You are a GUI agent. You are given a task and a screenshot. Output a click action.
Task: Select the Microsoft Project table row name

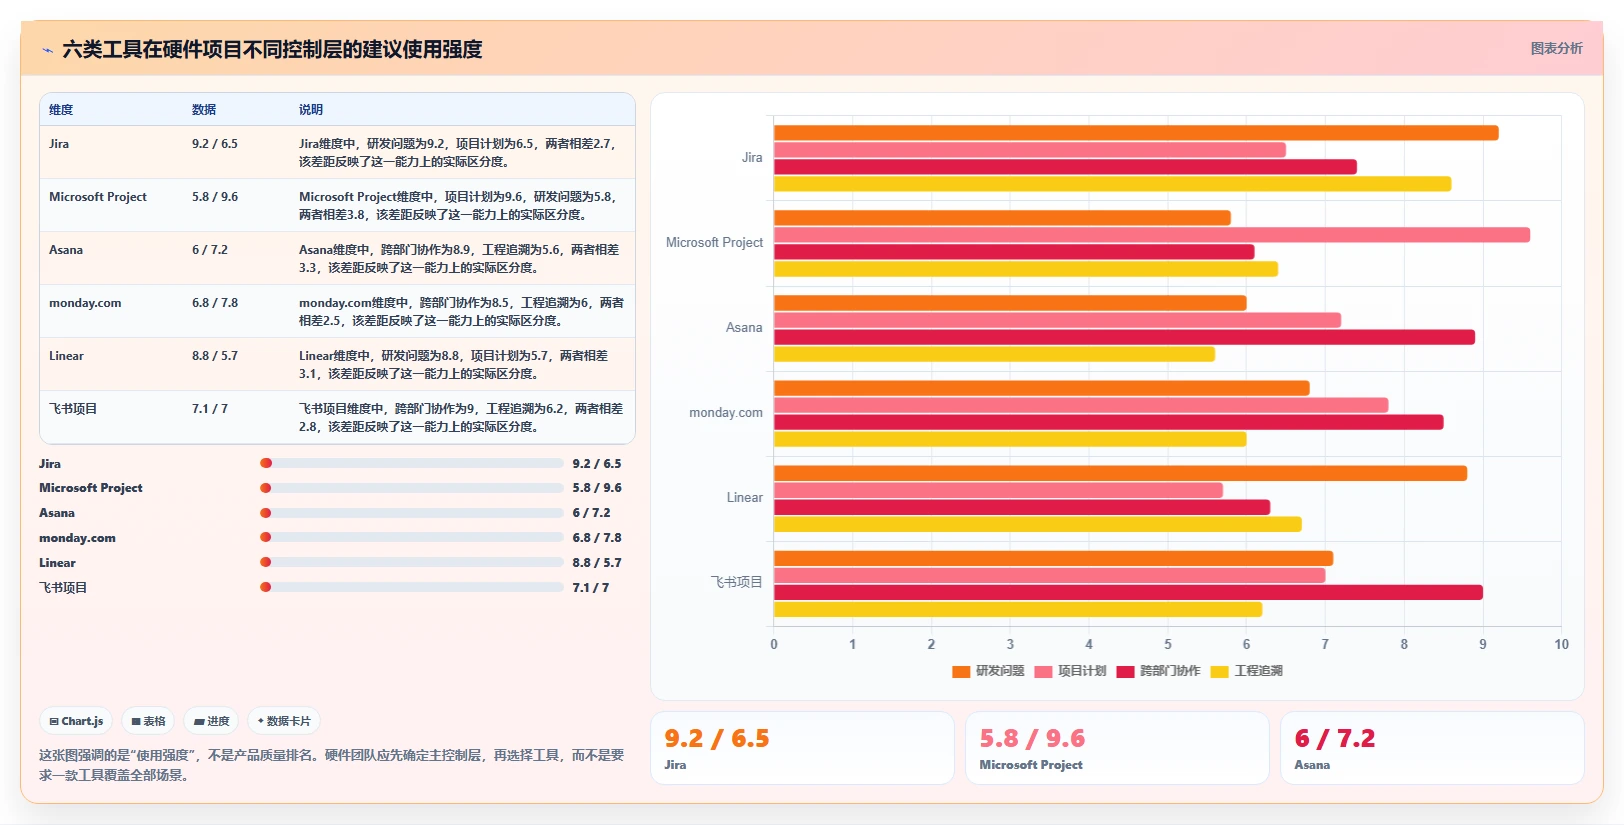click(x=98, y=197)
